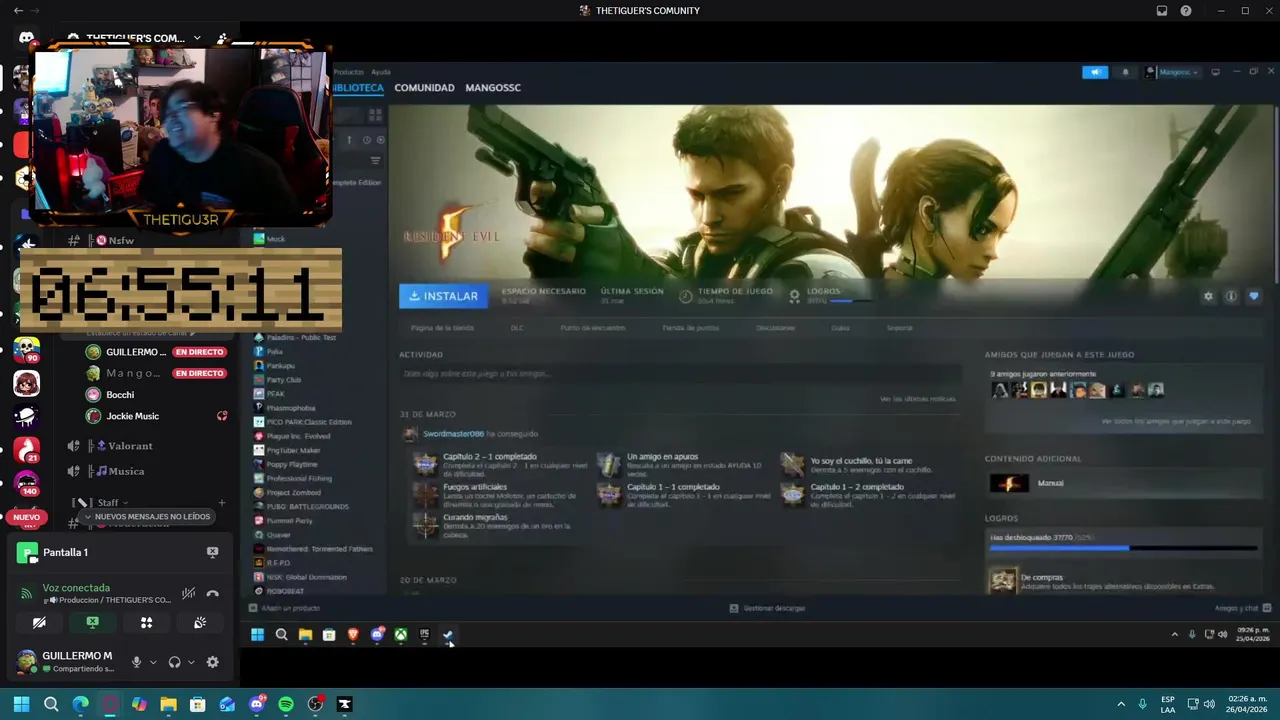Toggle Discord camera button
The image size is (1280, 720).
pos(39,622)
